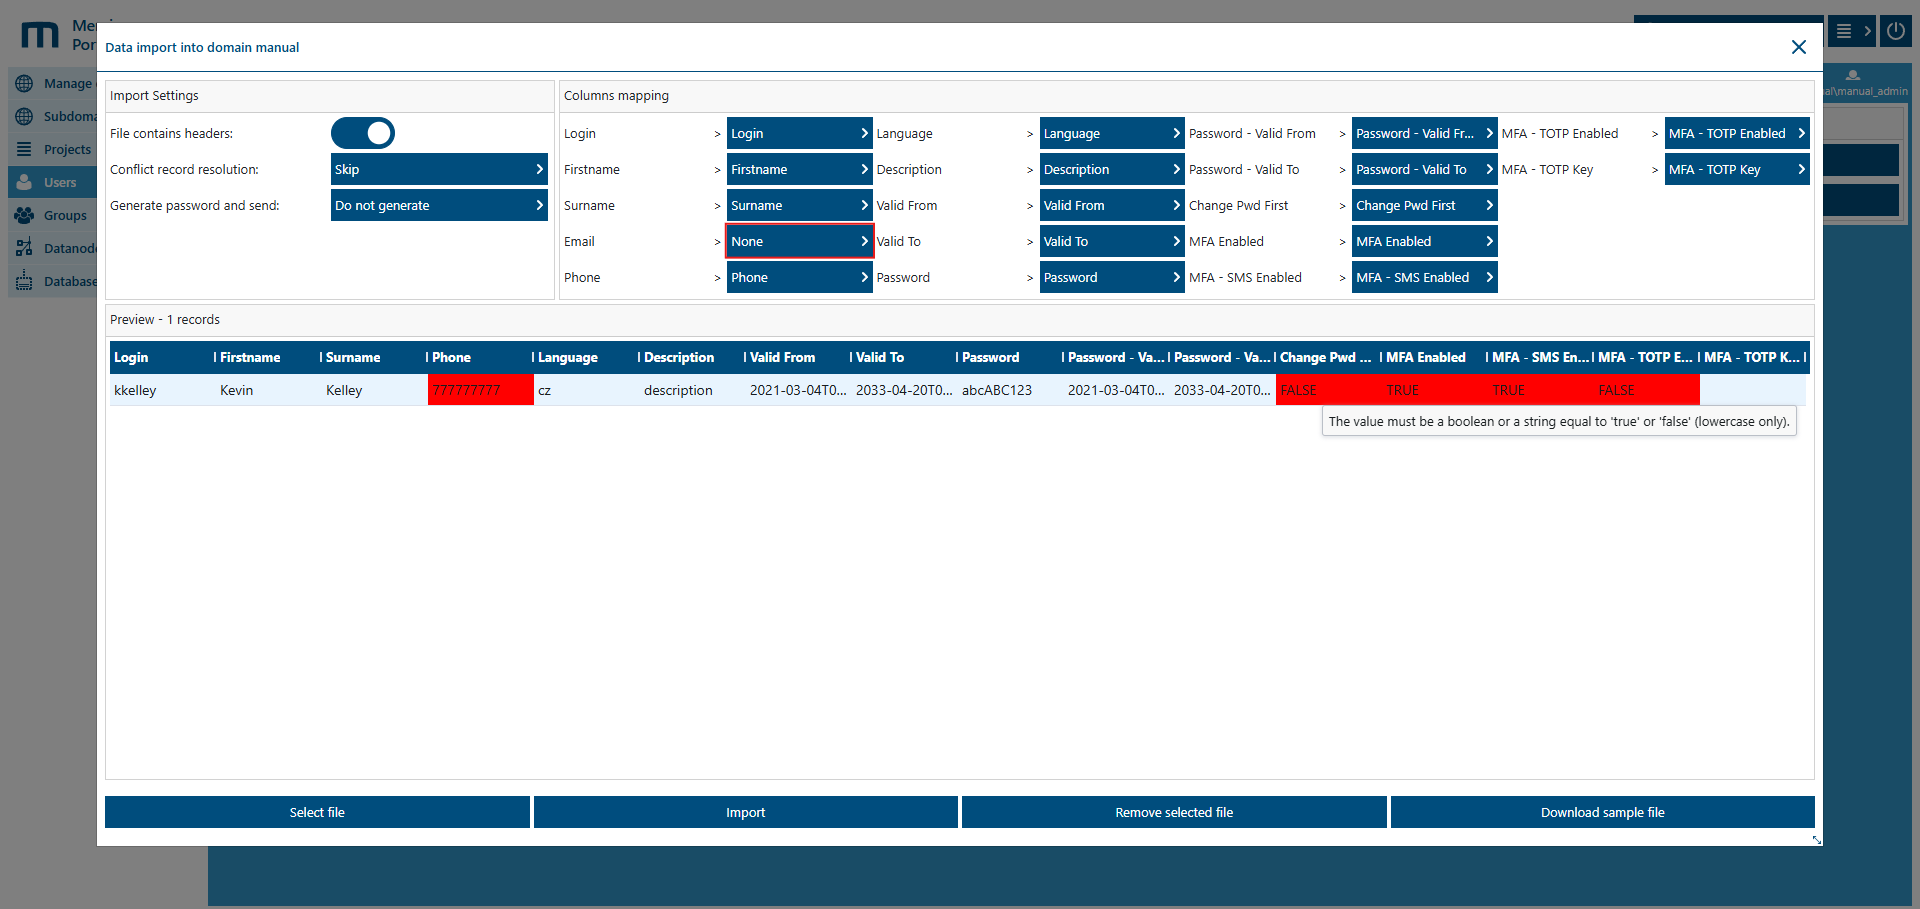Click Download sample file button
Screen dimensions: 1920x909
pos(1602,812)
